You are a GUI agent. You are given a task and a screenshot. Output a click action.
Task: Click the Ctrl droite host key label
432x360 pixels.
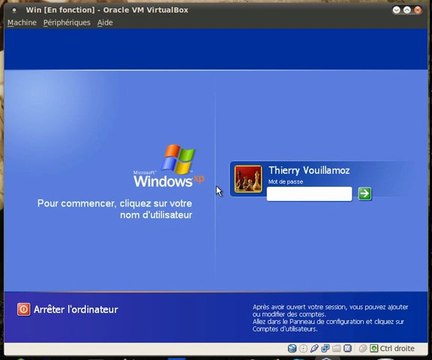coord(397,348)
